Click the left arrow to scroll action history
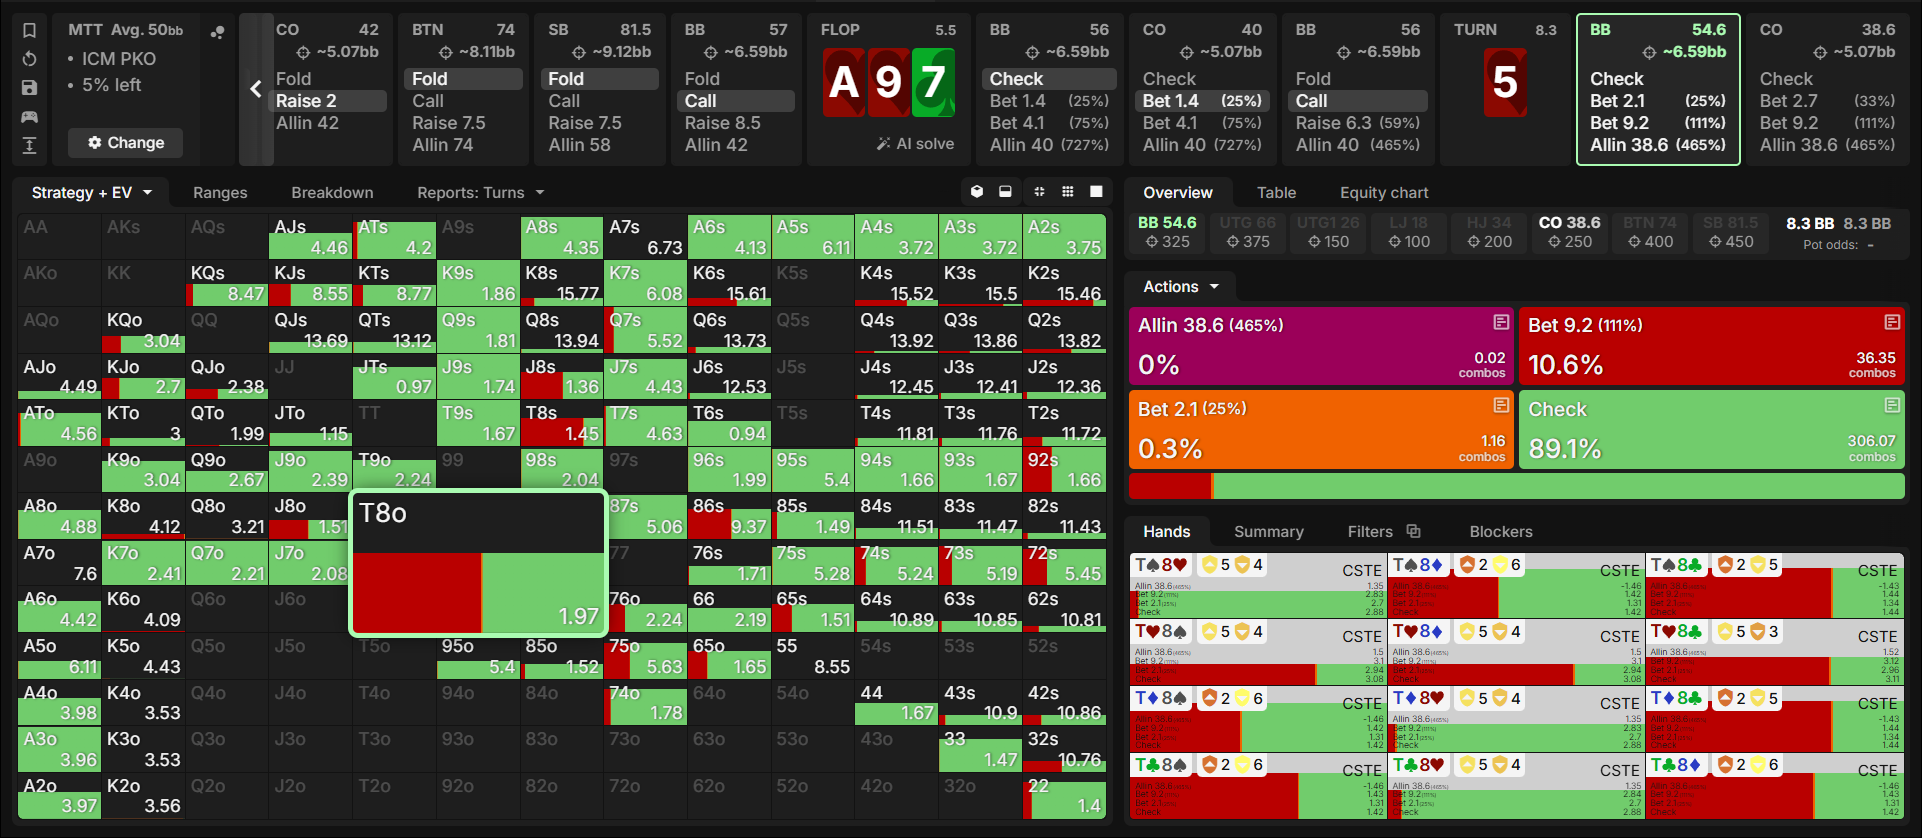The height and width of the screenshot is (838, 1922). pyautogui.click(x=256, y=89)
